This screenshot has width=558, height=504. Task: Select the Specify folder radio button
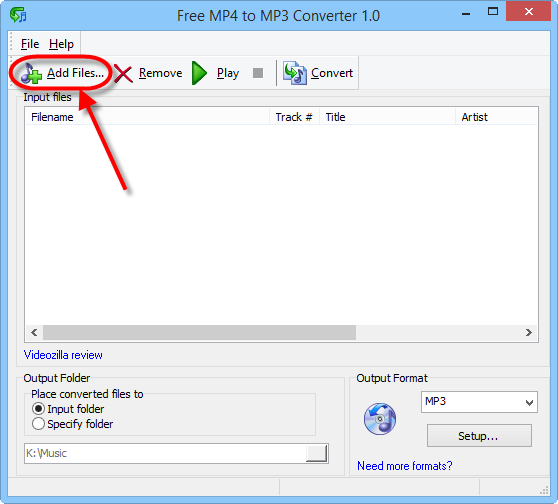click(38, 424)
